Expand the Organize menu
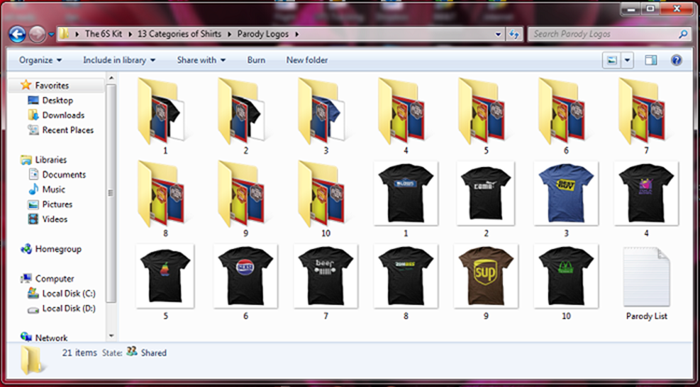The width and height of the screenshot is (700, 387). click(x=40, y=60)
